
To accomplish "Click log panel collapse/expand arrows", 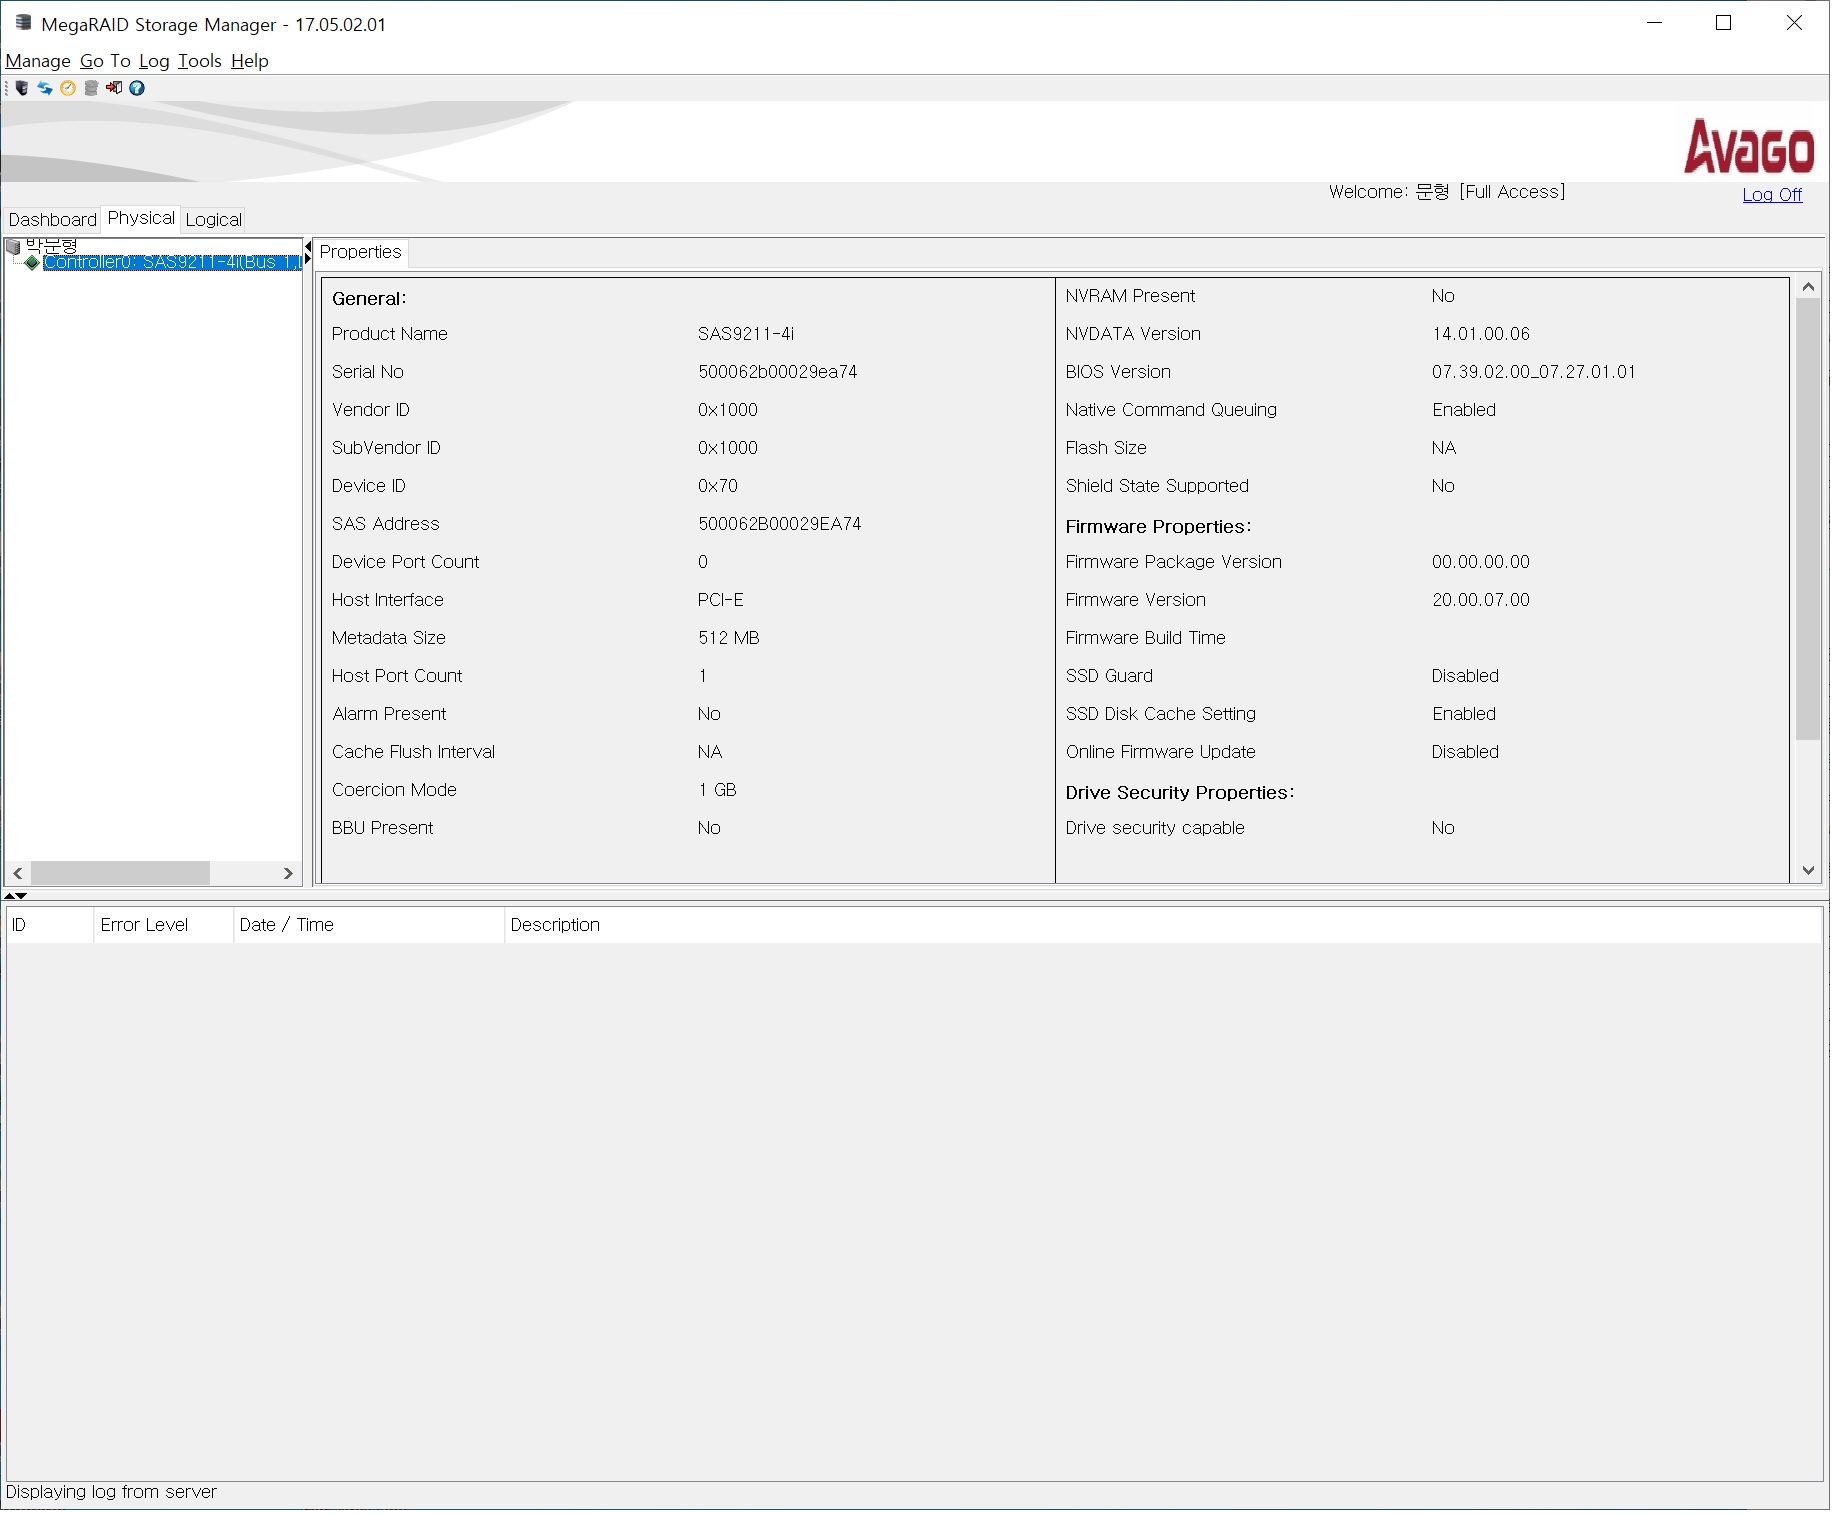I will click(x=16, y=896).
